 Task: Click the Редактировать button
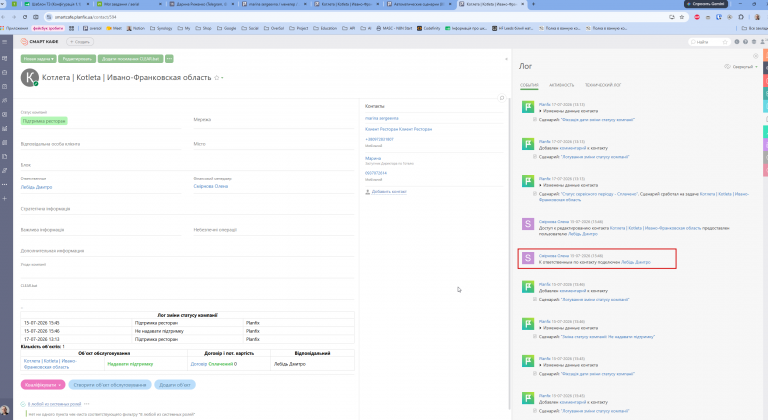tap(77, 59)
